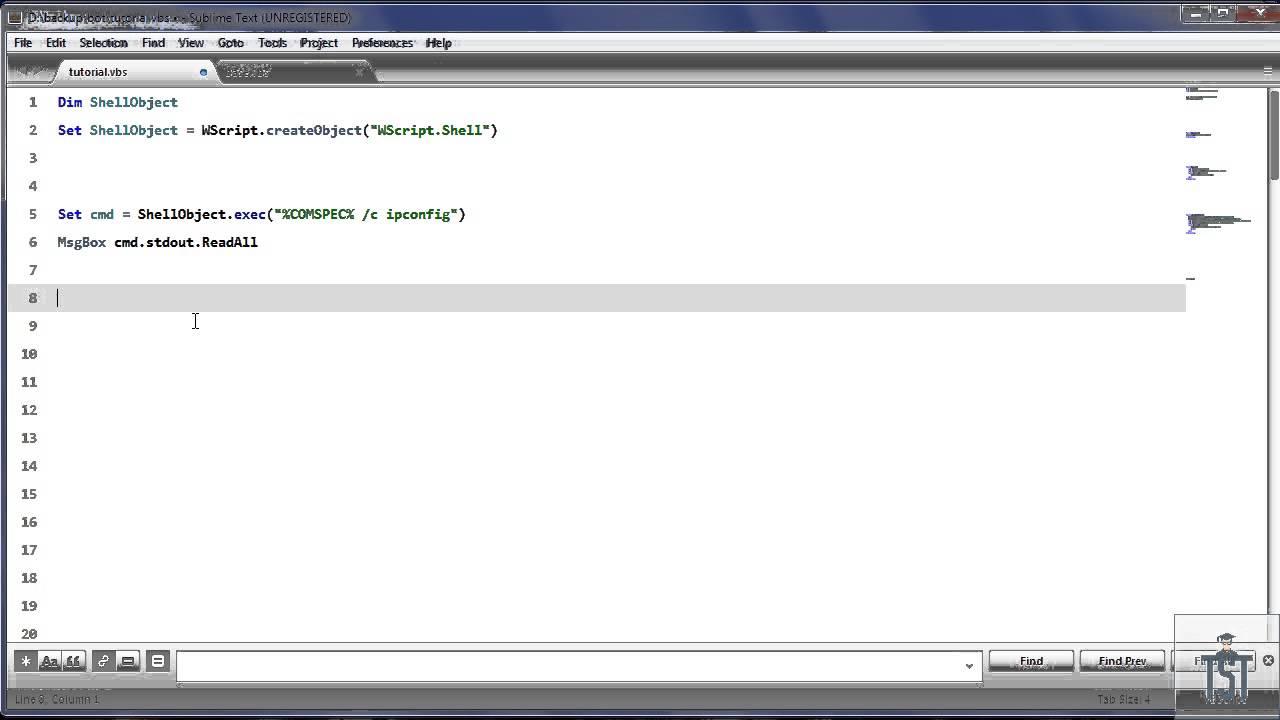Click the find text input field
This screenshot has width=1280, height=720.
click(x=580, y=665)
